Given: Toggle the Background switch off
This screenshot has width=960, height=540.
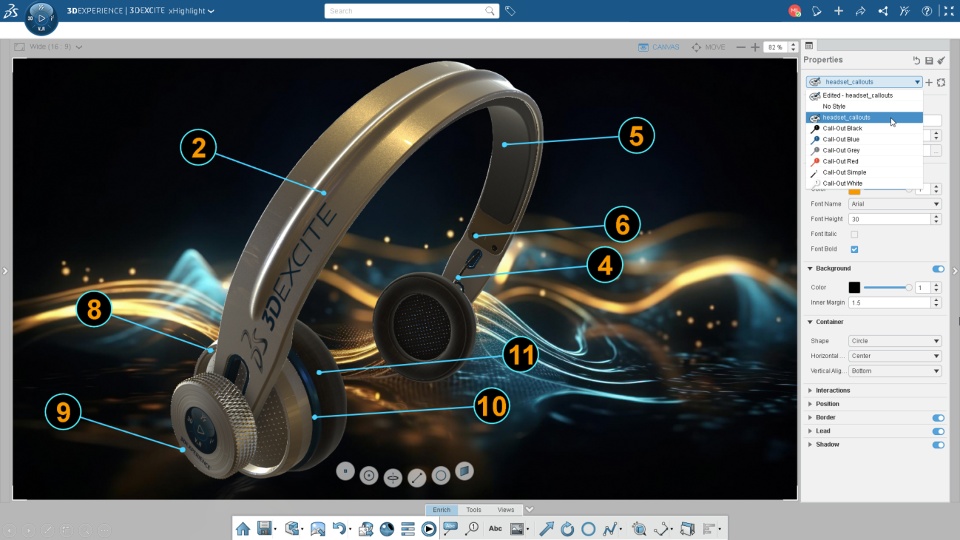Looking at the screenshot, I should pyautogui.click(x=938, y=269).
